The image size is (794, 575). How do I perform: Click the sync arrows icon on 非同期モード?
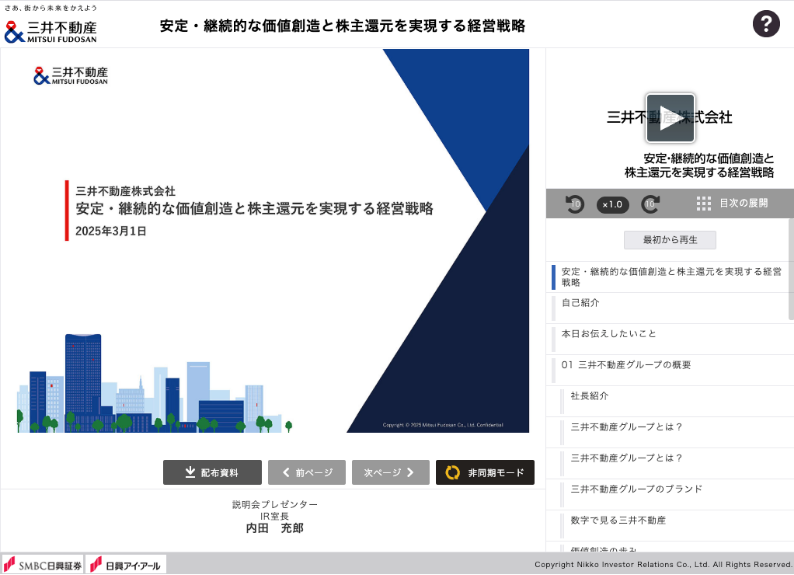(x=452, y=472)
